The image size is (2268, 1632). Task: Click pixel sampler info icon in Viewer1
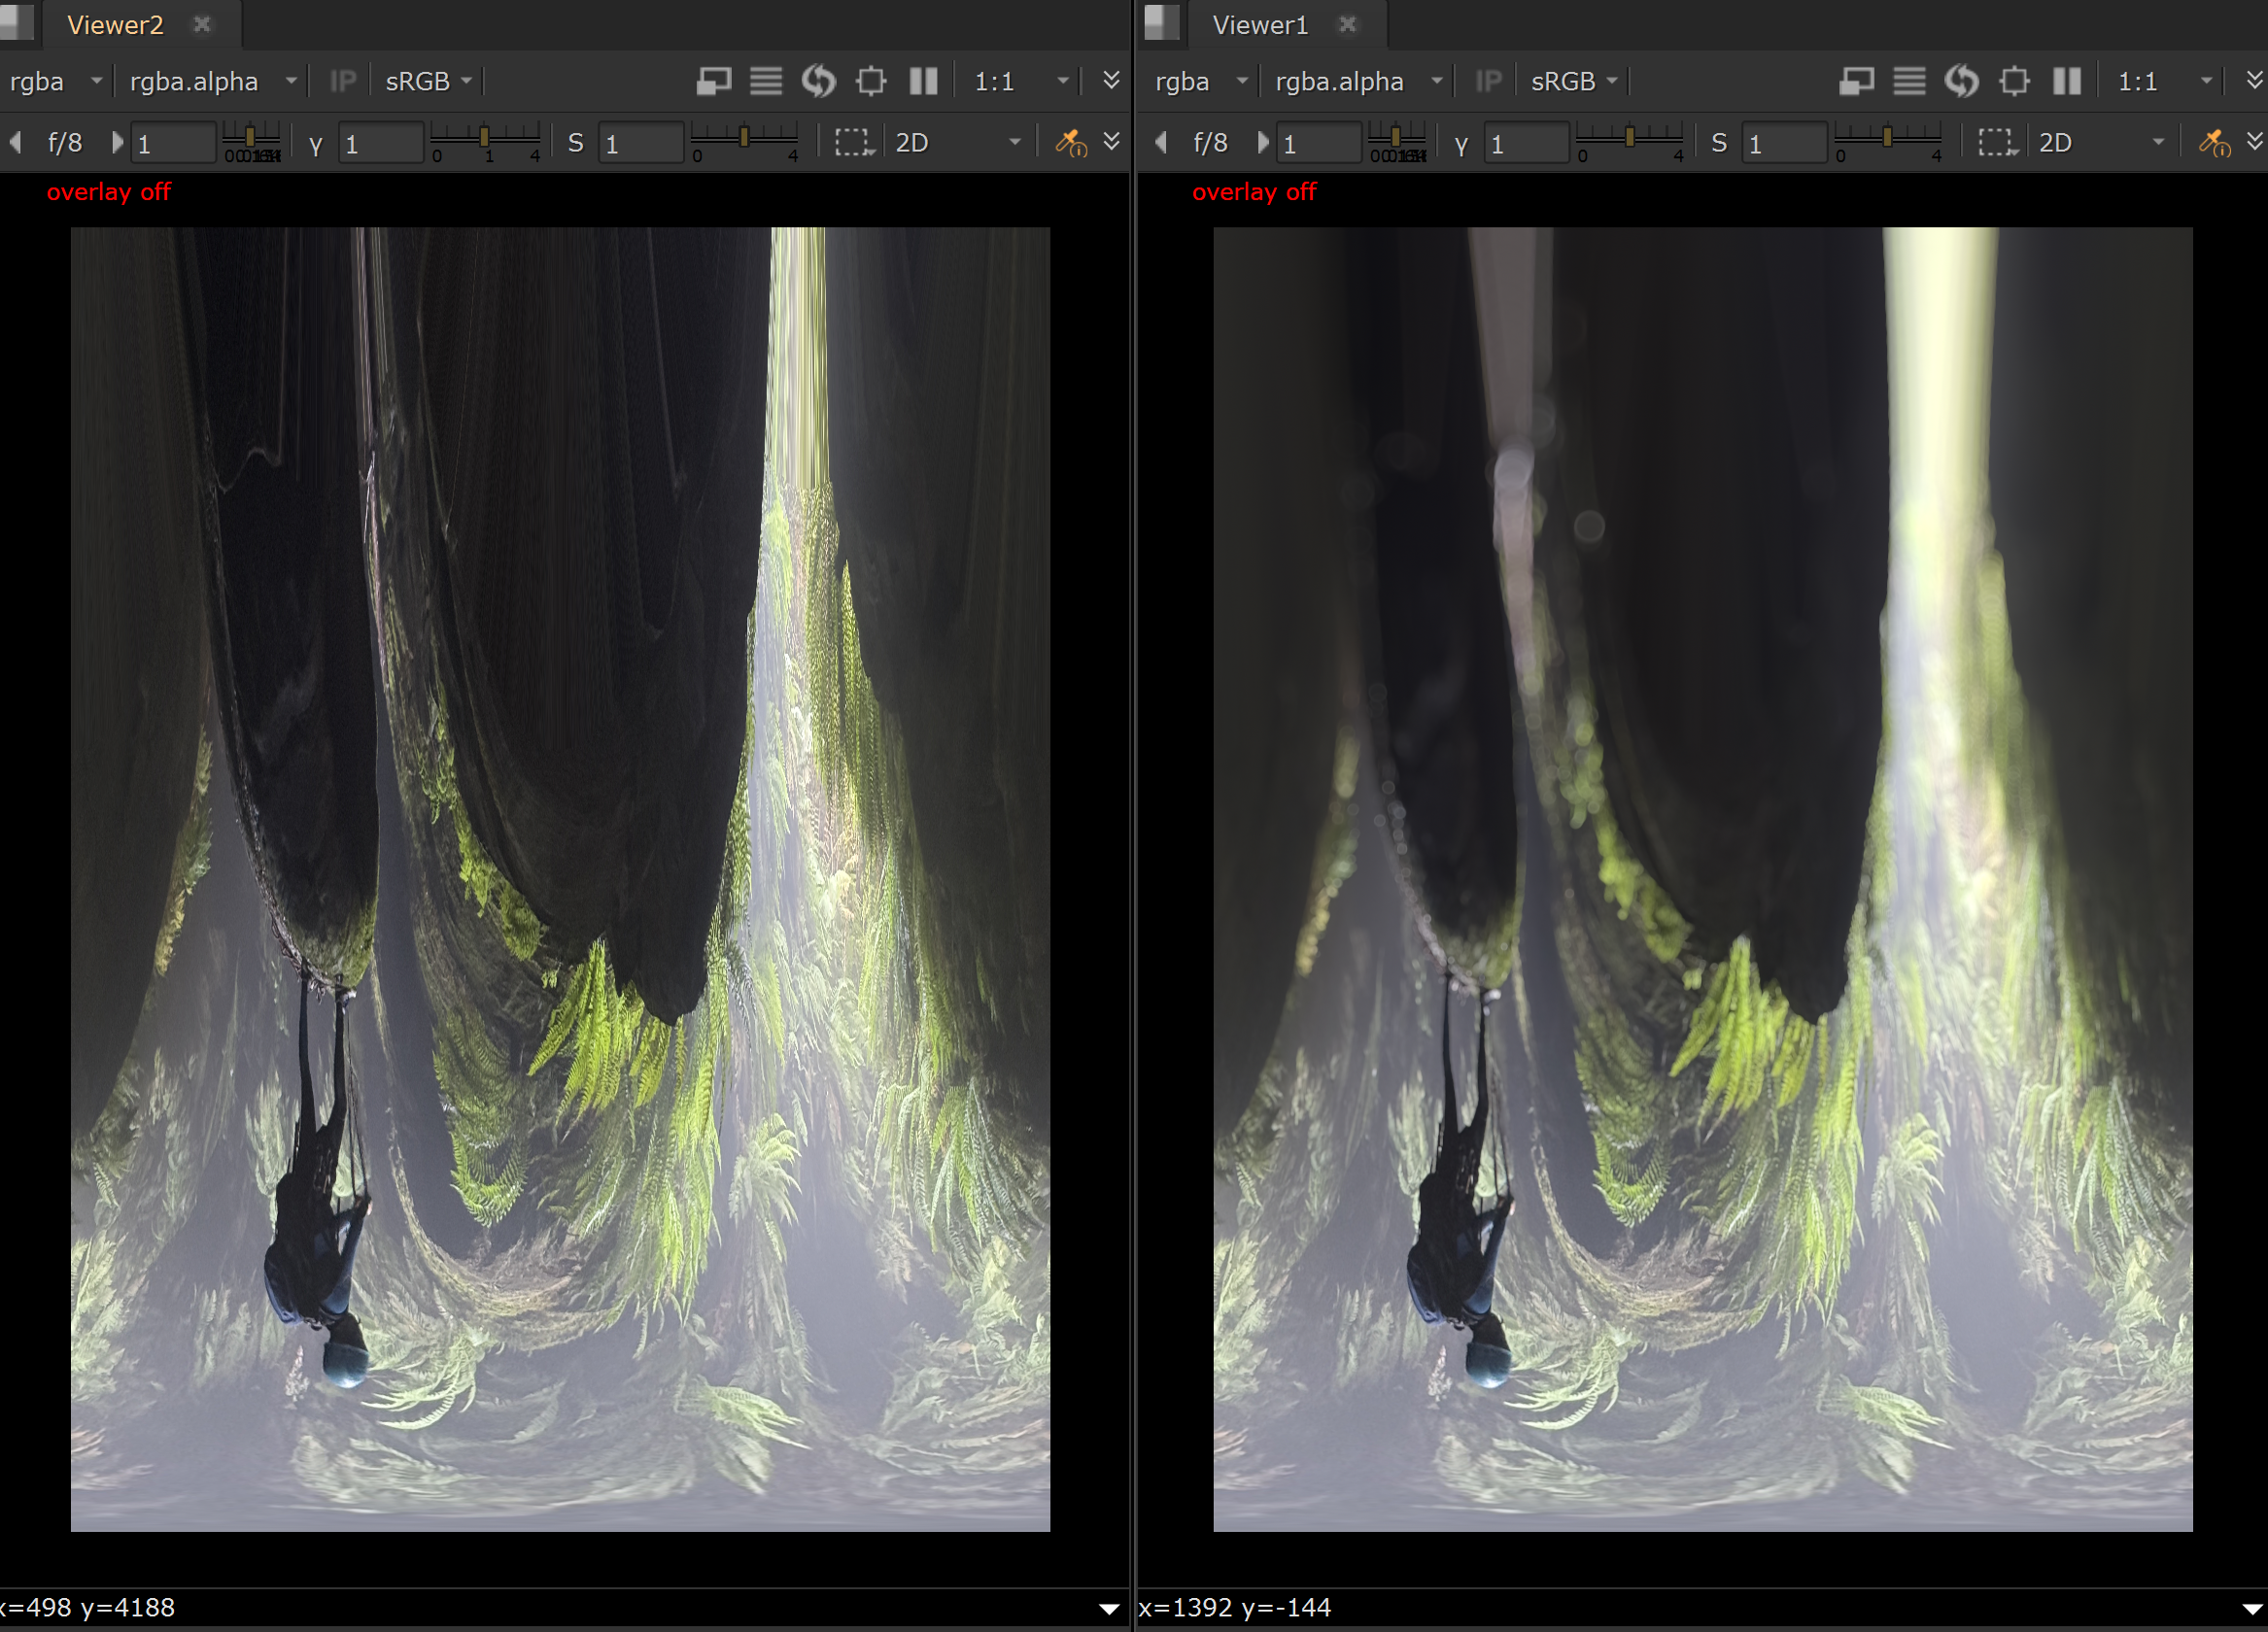pos(2214,143)
